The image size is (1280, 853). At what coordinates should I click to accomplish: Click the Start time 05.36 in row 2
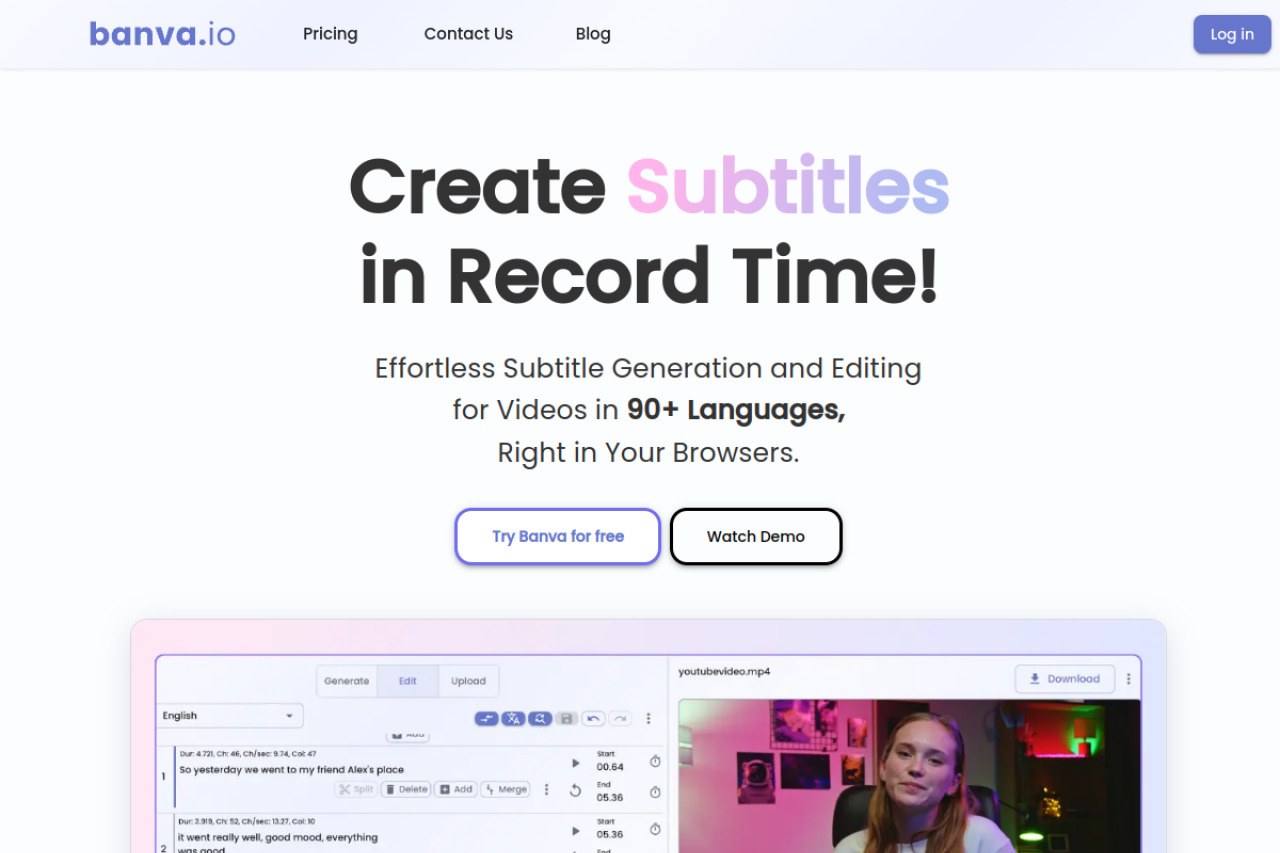click(x=610, y=834)
